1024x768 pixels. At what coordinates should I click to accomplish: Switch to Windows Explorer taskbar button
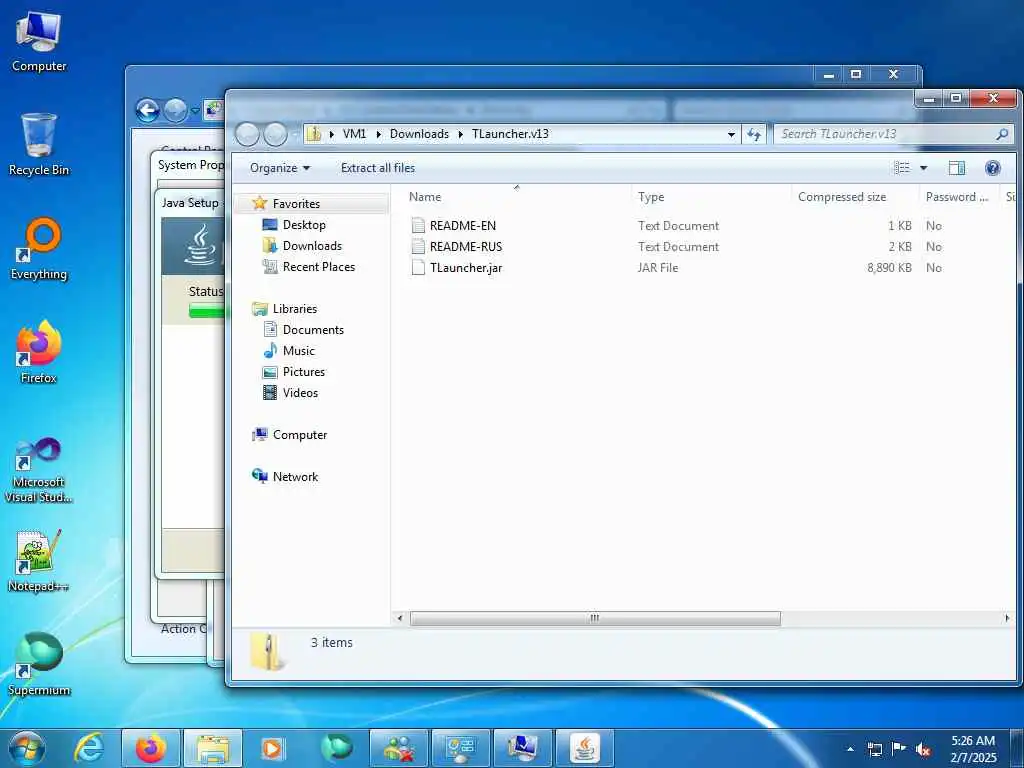(x=213, y=748)
